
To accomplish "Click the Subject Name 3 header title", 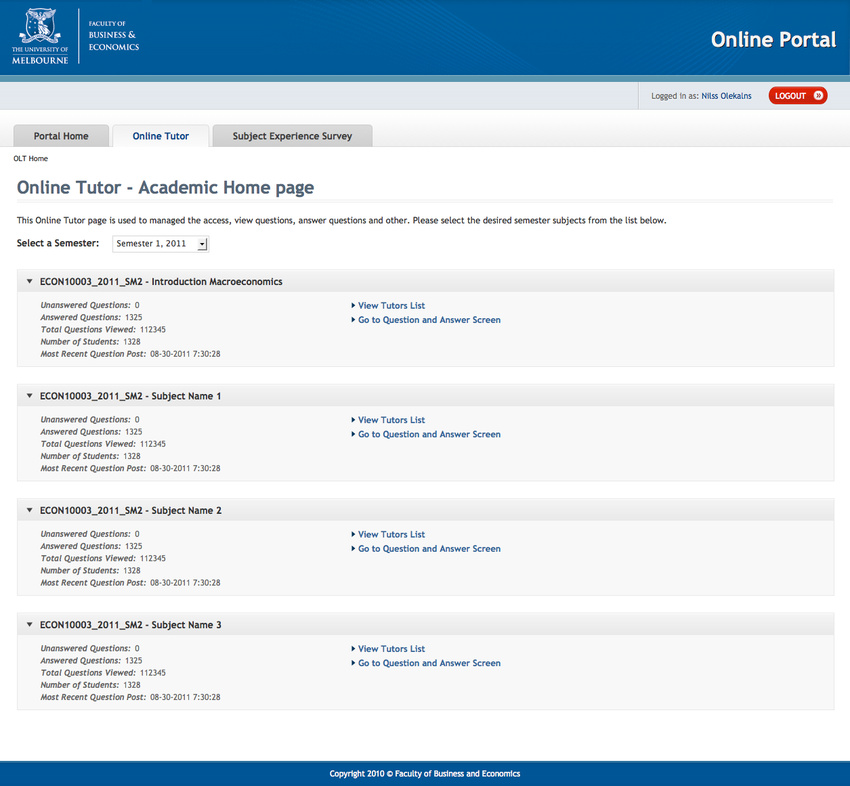I will pyautogui.click(x=131, y=625).
